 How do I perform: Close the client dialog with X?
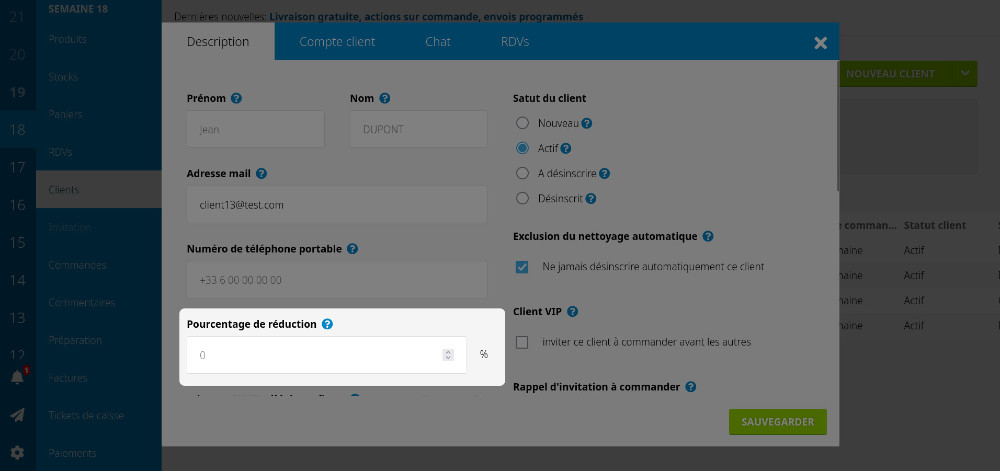[x=820, y=43]
